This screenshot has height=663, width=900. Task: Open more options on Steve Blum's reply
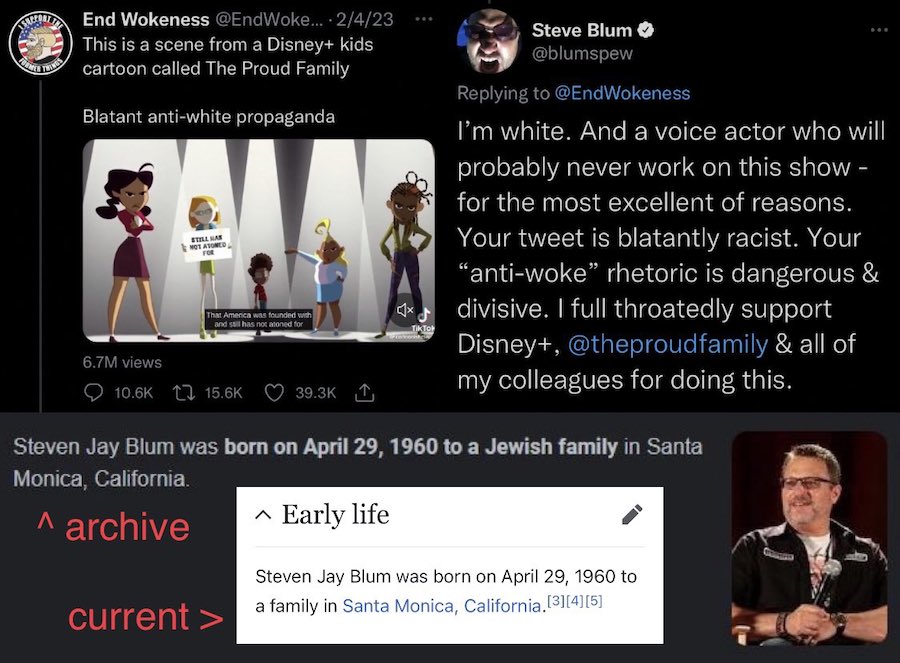coord(879,30)
